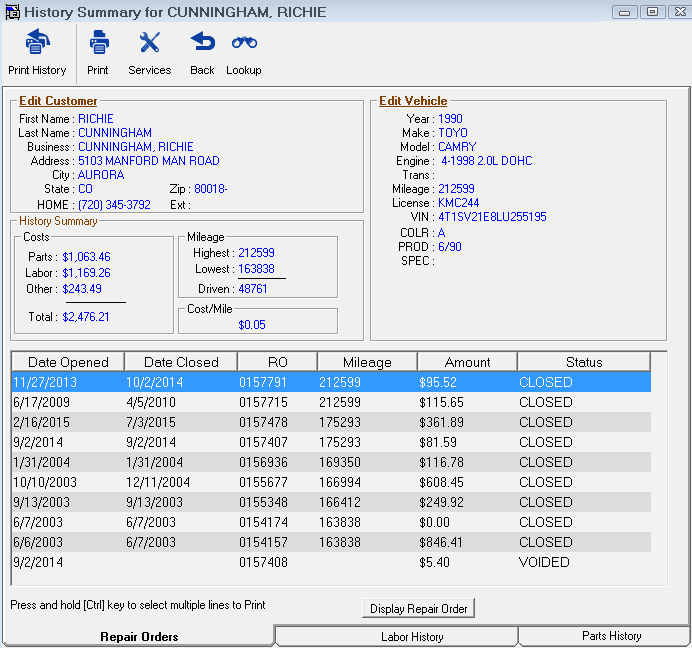The width and height of the screenshot is (692, 648).
Task: Select repair order 0155677 row
Action: pyautogui.click(x=331, y=482)
